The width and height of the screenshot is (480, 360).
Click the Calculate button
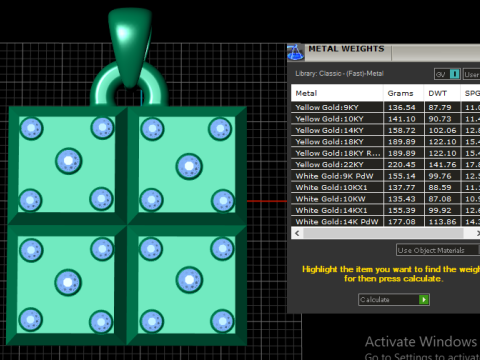[394, 299]
